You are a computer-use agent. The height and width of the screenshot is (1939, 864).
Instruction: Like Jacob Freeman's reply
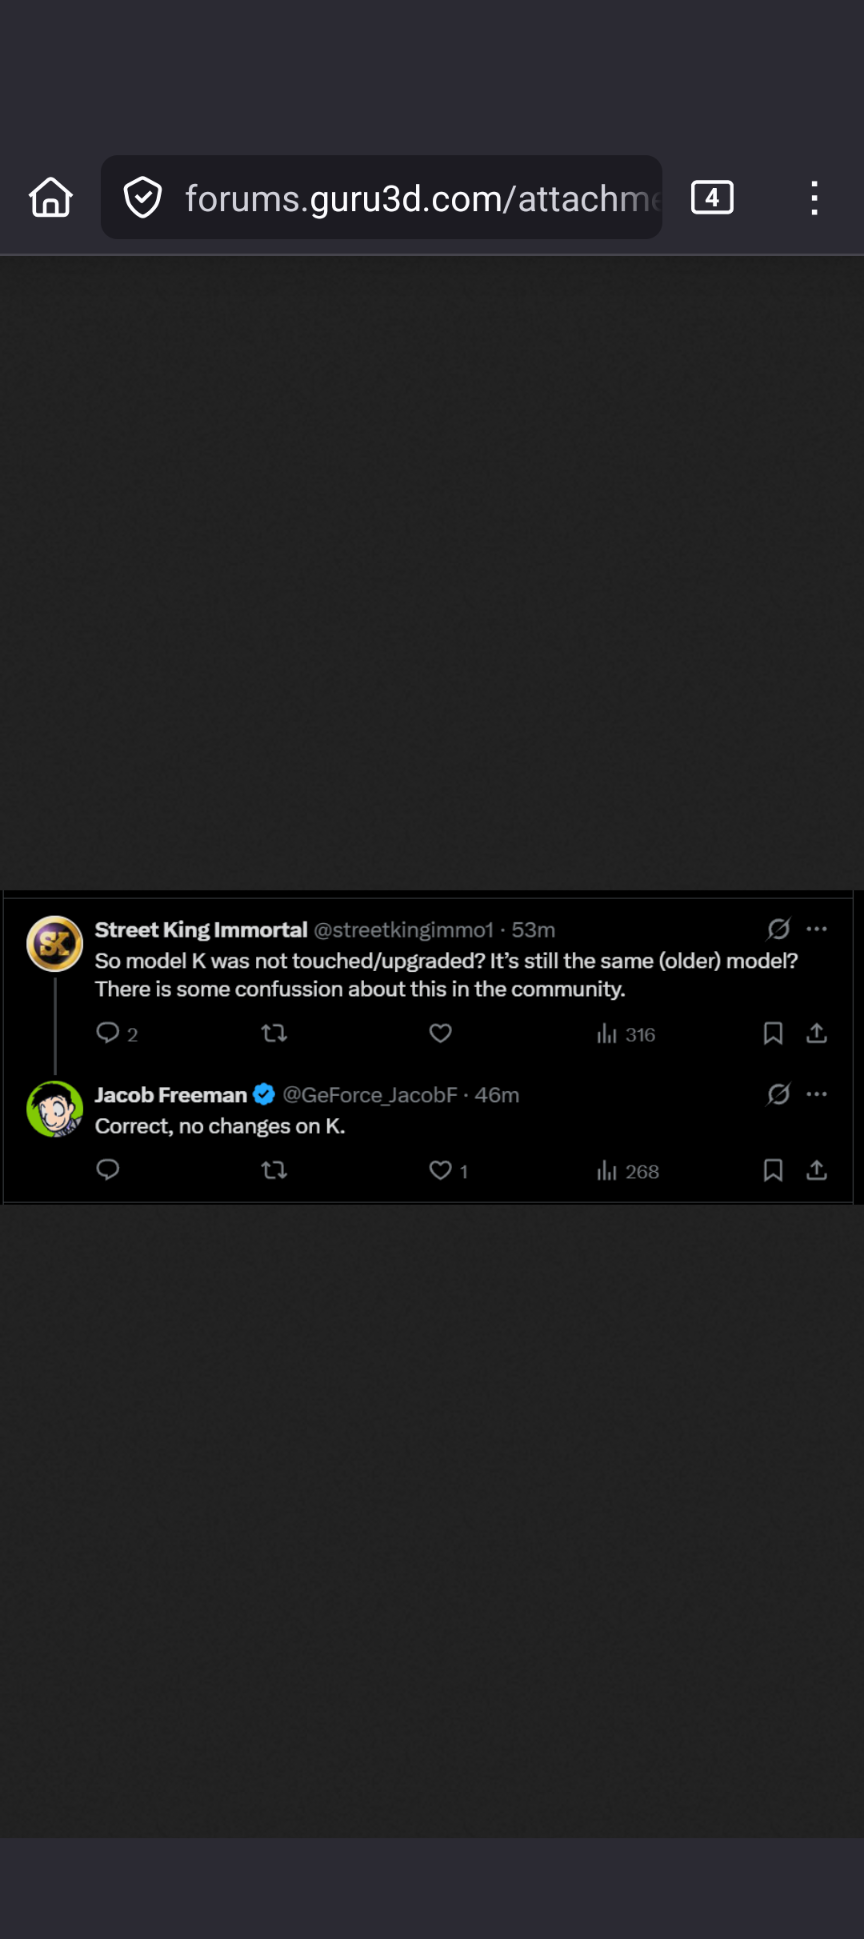coord(440,1169)
